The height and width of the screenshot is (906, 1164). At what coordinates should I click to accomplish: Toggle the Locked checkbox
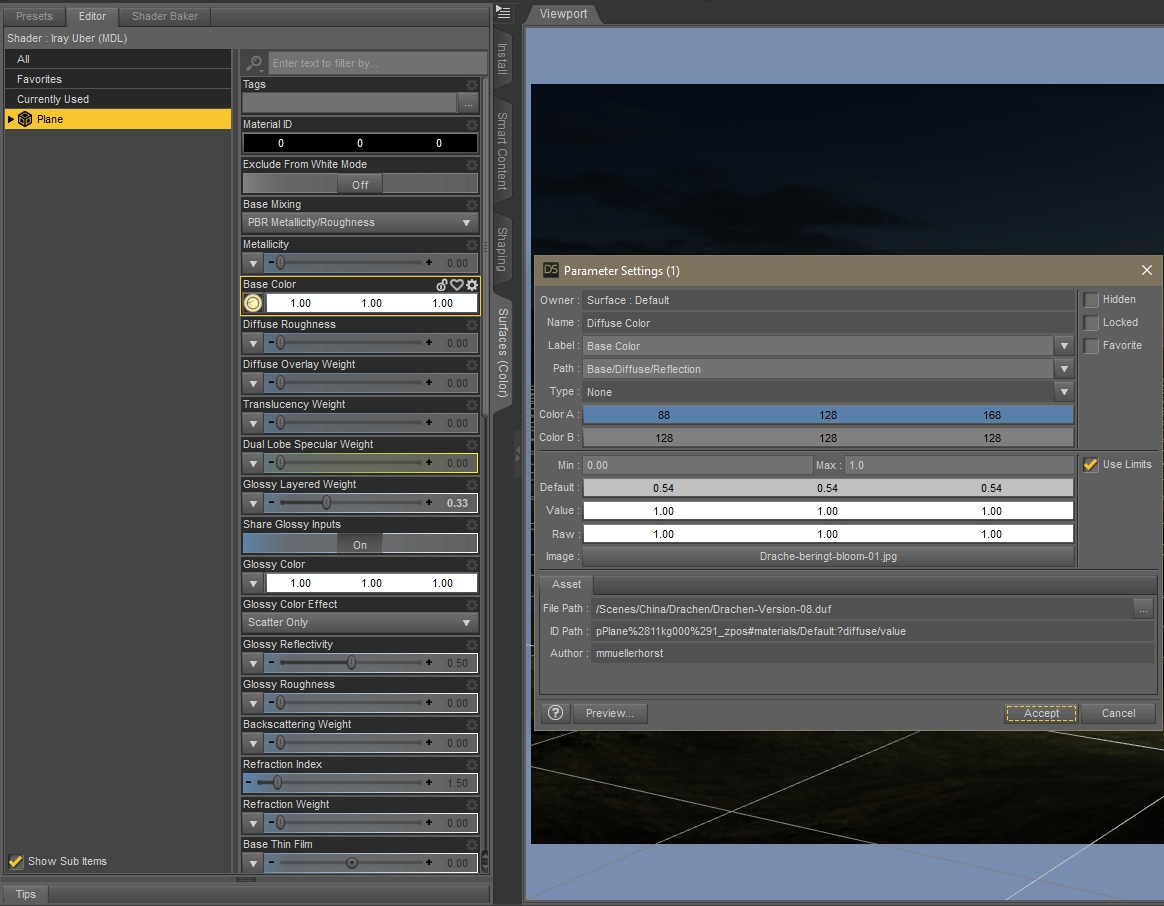click(1091, 322)
